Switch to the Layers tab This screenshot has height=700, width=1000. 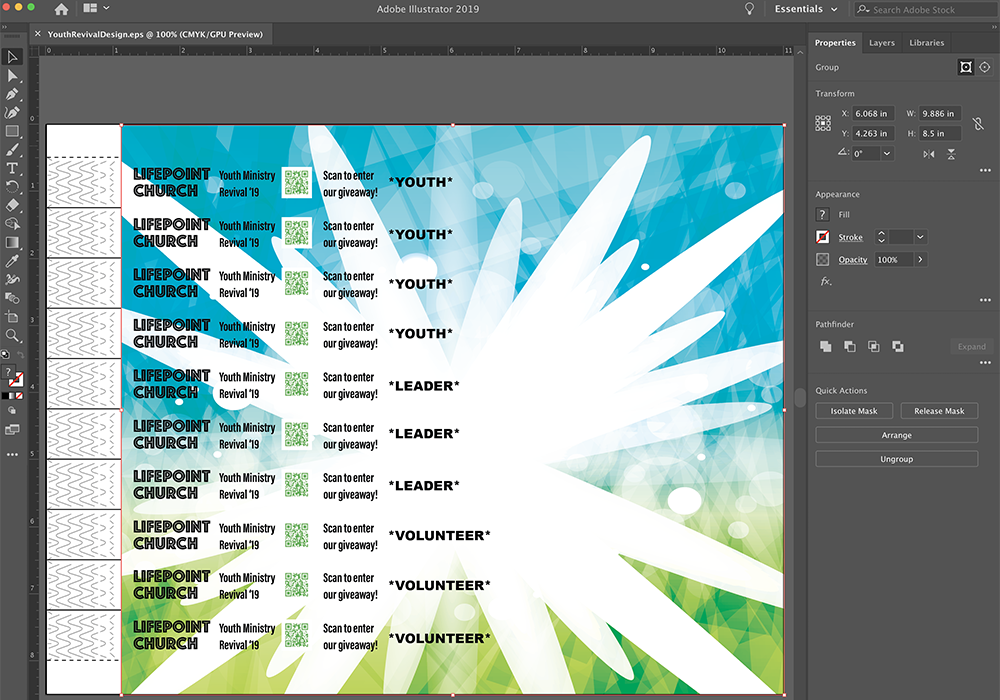coord(881,43)
